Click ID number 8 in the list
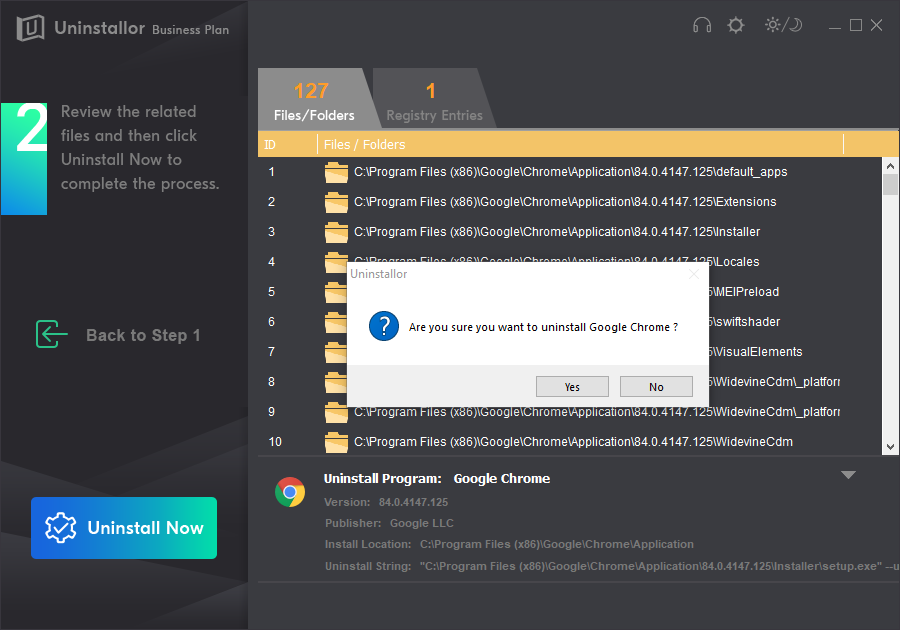 pyautogui.click(x=271, y=382)
